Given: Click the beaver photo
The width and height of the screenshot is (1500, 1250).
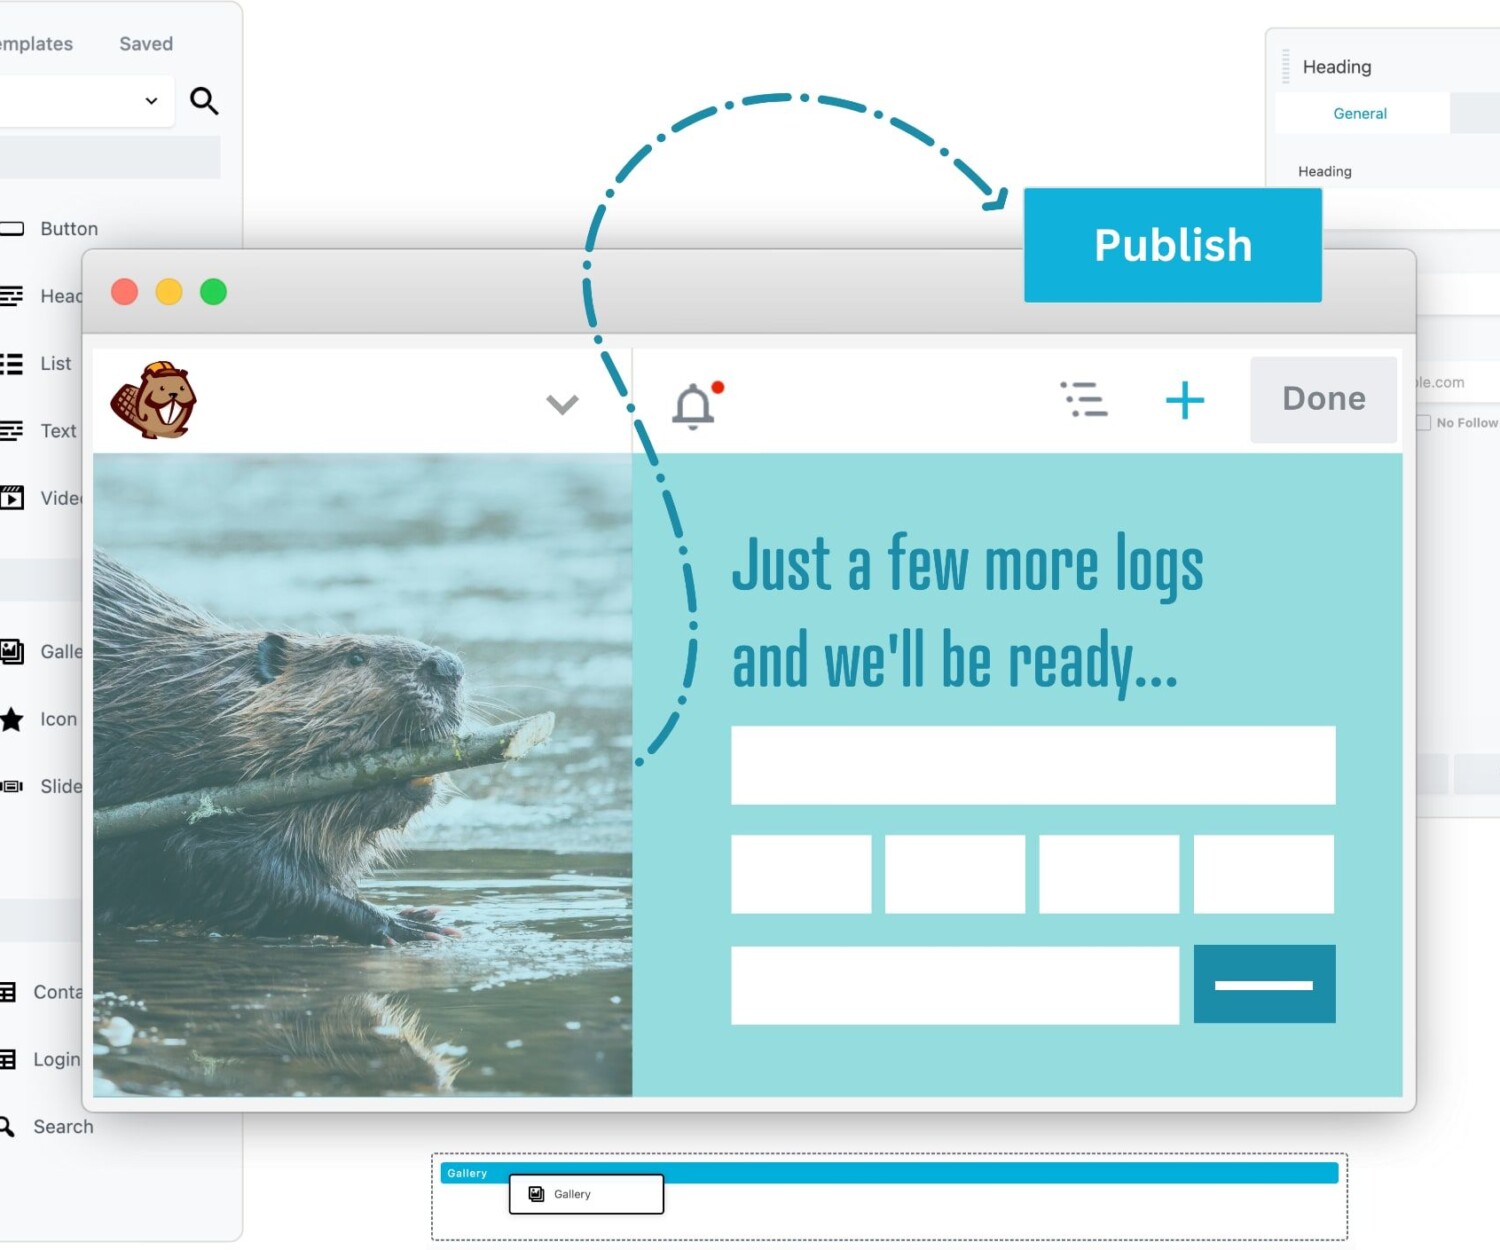Looking at the screenshot, I should click(362, 774).
